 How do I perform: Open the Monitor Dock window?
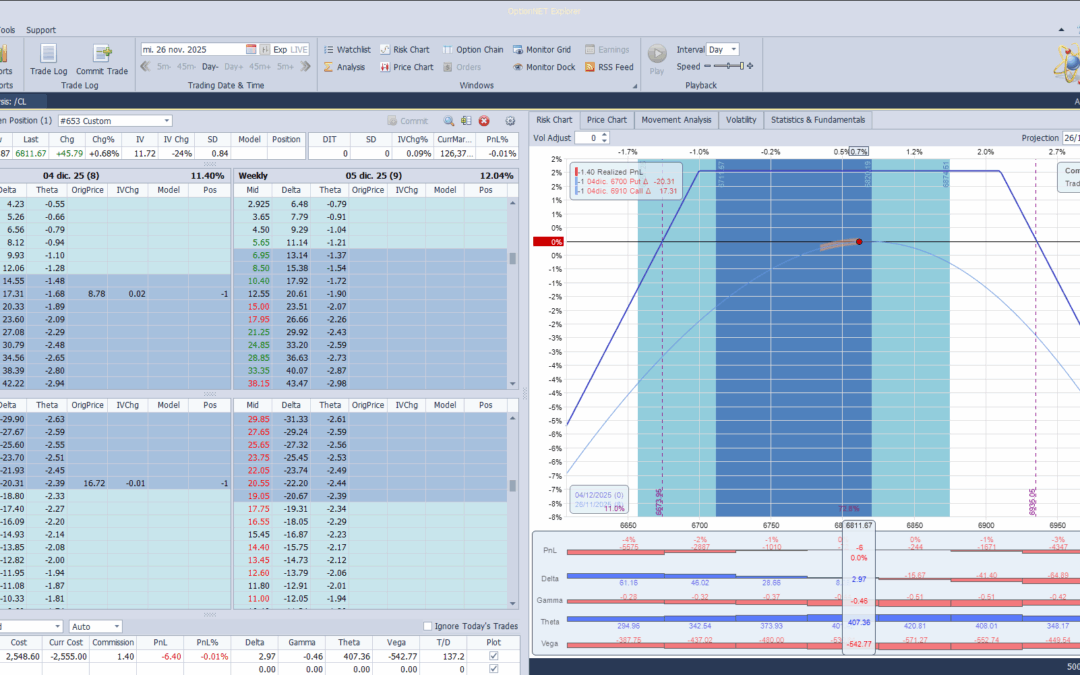tap(543, 67)
